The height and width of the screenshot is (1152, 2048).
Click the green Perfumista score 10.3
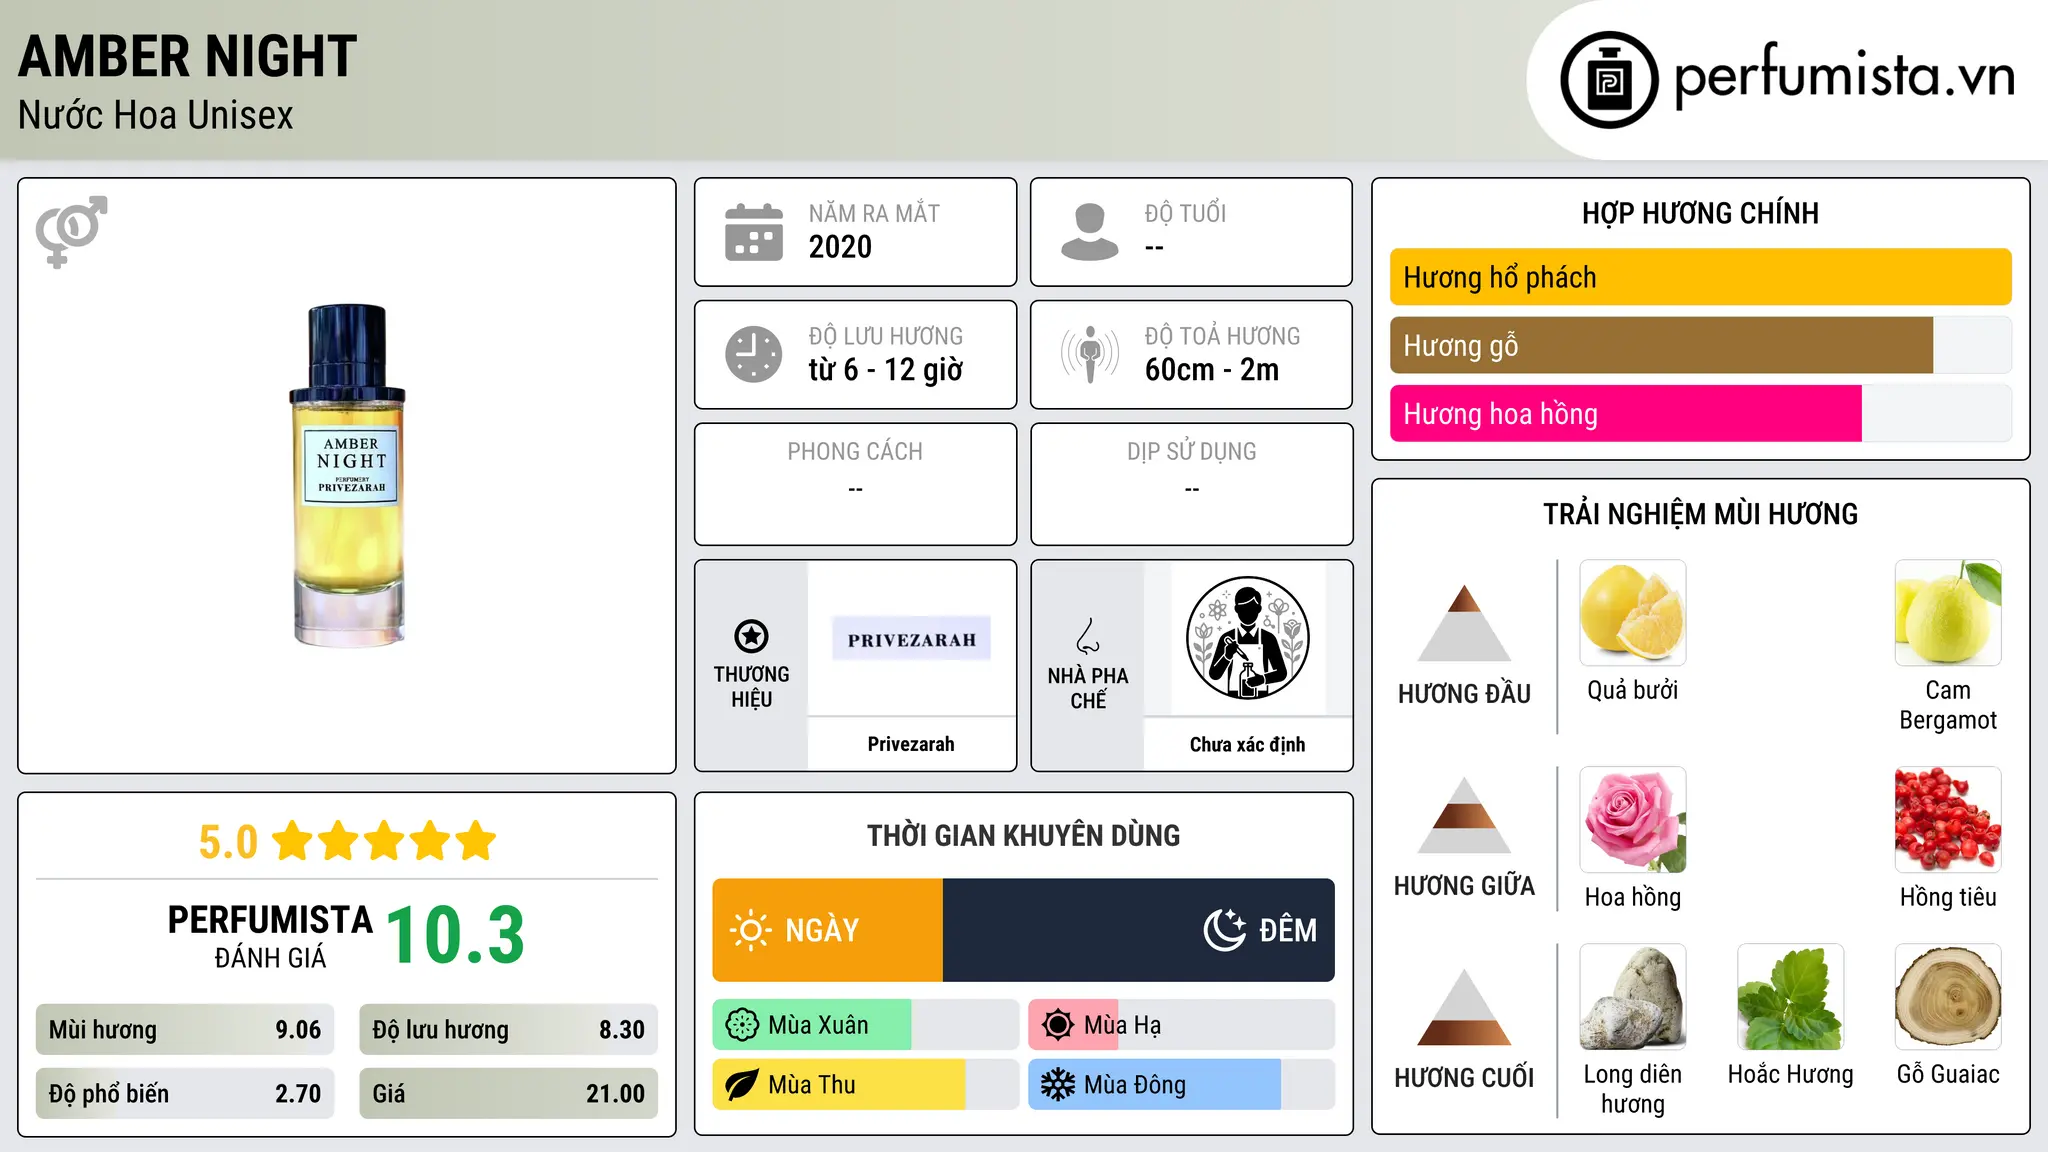pyautogui.click(x=455, y=935)
